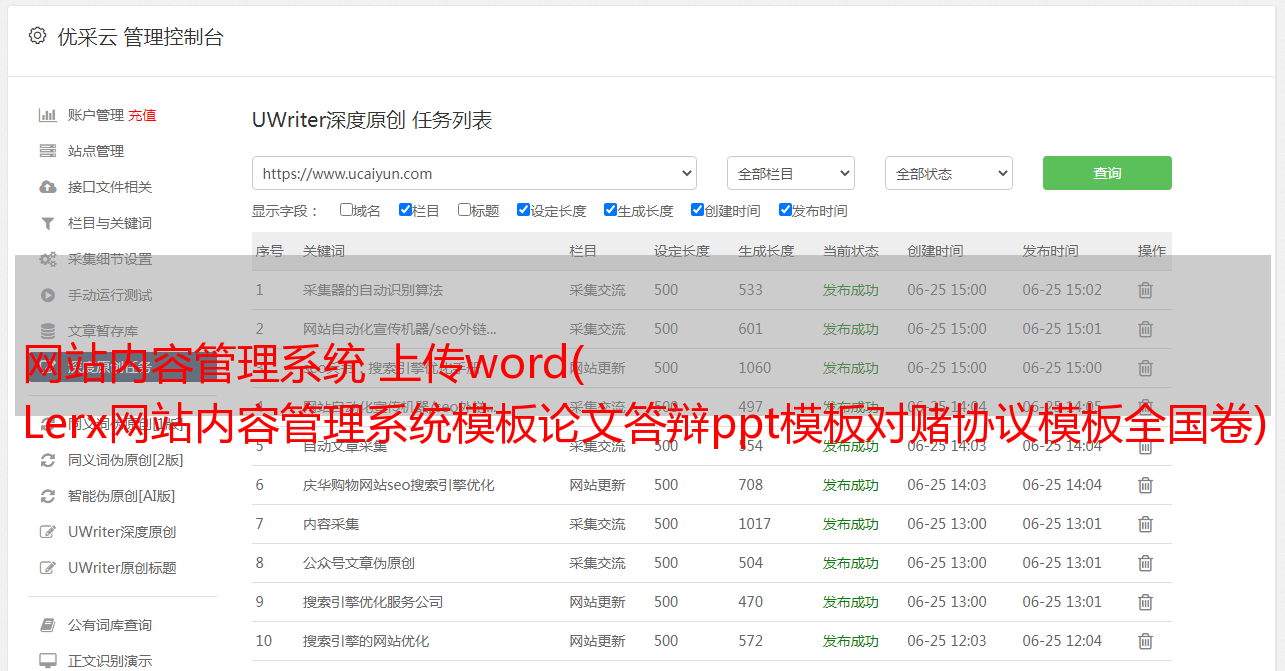Disable the 发布时间 field checkbox
Viewport: 1285px width, 671px height.
click(785, 210)
